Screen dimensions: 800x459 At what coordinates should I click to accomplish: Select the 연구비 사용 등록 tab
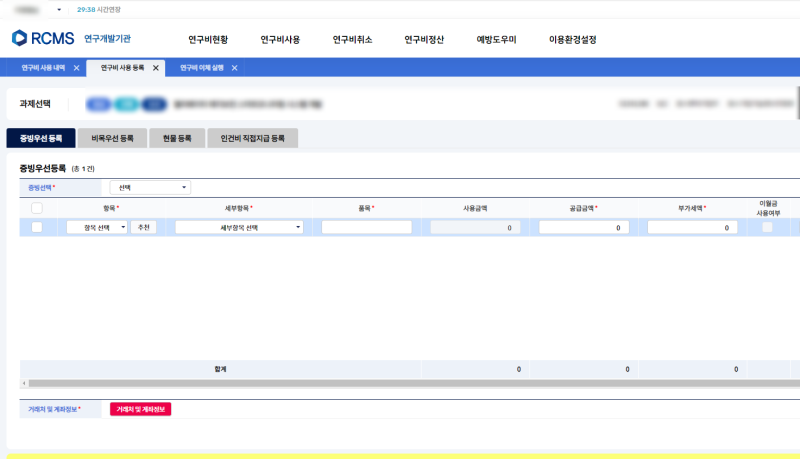point(122,68)
